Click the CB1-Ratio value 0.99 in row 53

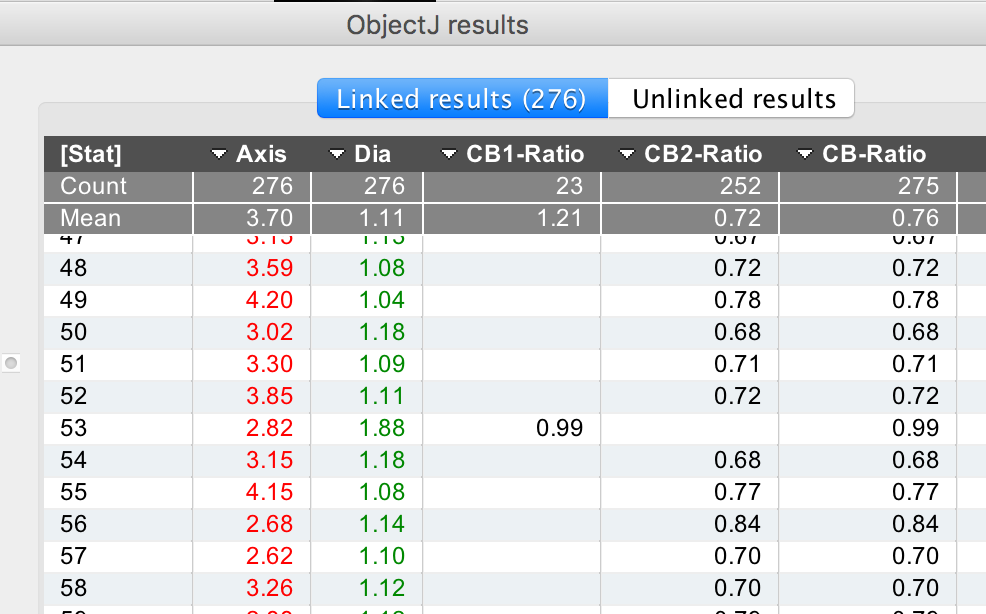[560, 428]
